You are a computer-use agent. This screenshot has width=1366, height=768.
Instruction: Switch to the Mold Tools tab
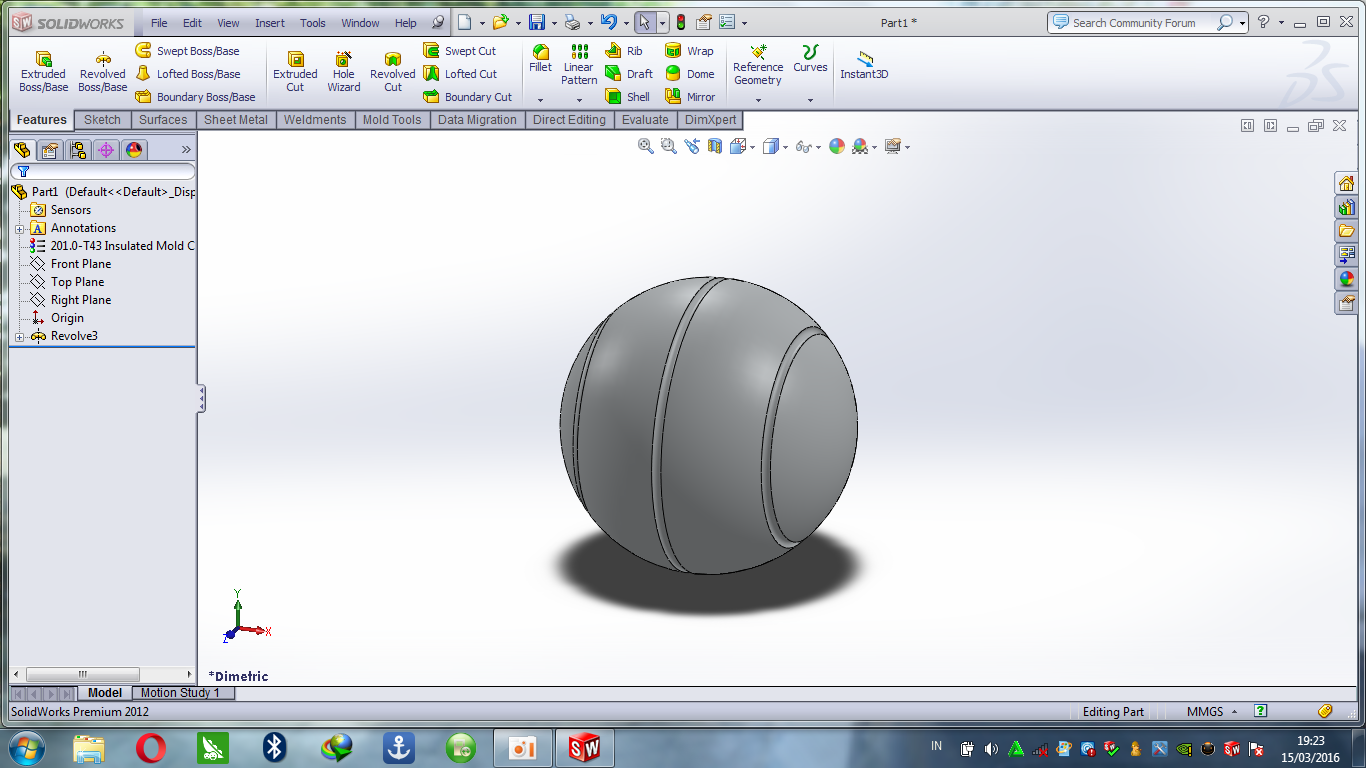(391, 119)
